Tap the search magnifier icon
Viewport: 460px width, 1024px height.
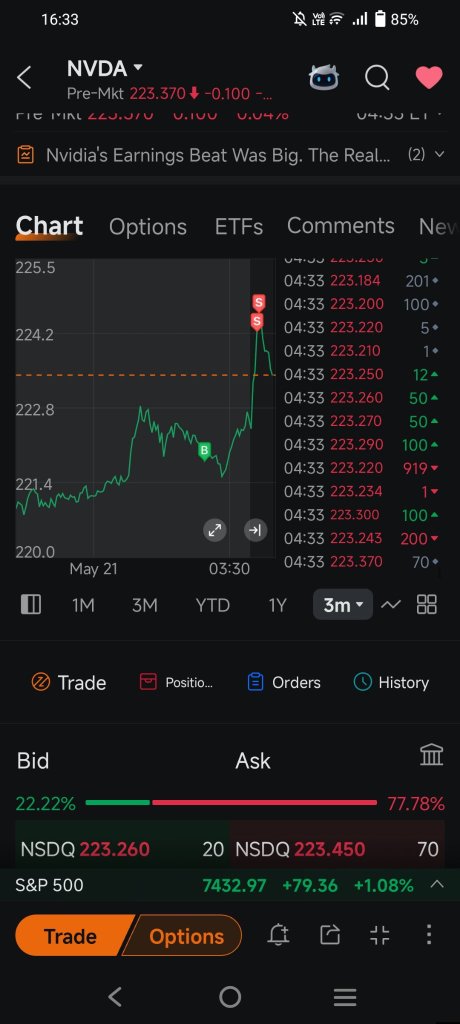click(377, 78)
